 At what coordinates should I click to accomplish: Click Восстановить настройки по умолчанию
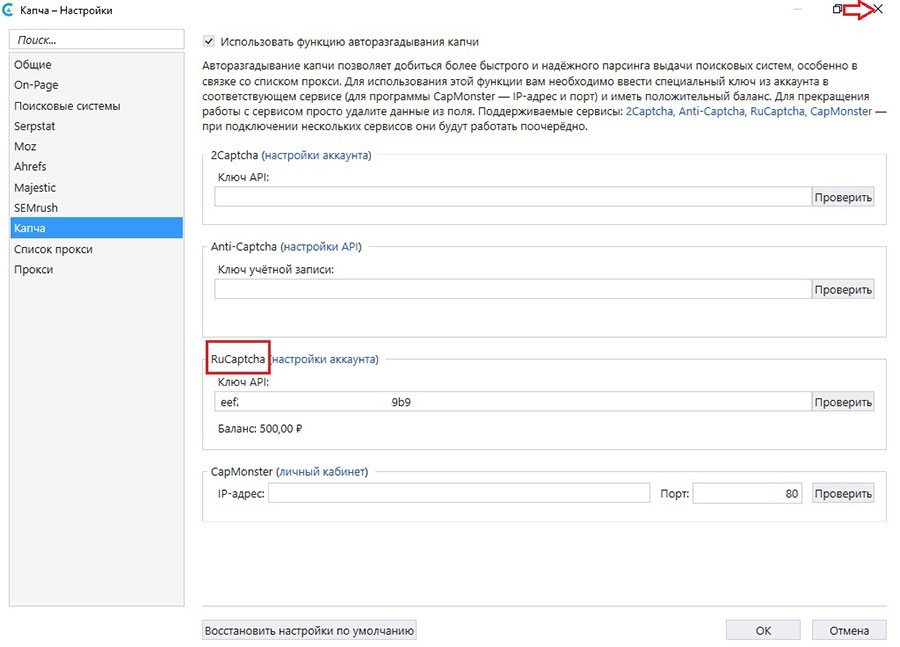(309, 631)
